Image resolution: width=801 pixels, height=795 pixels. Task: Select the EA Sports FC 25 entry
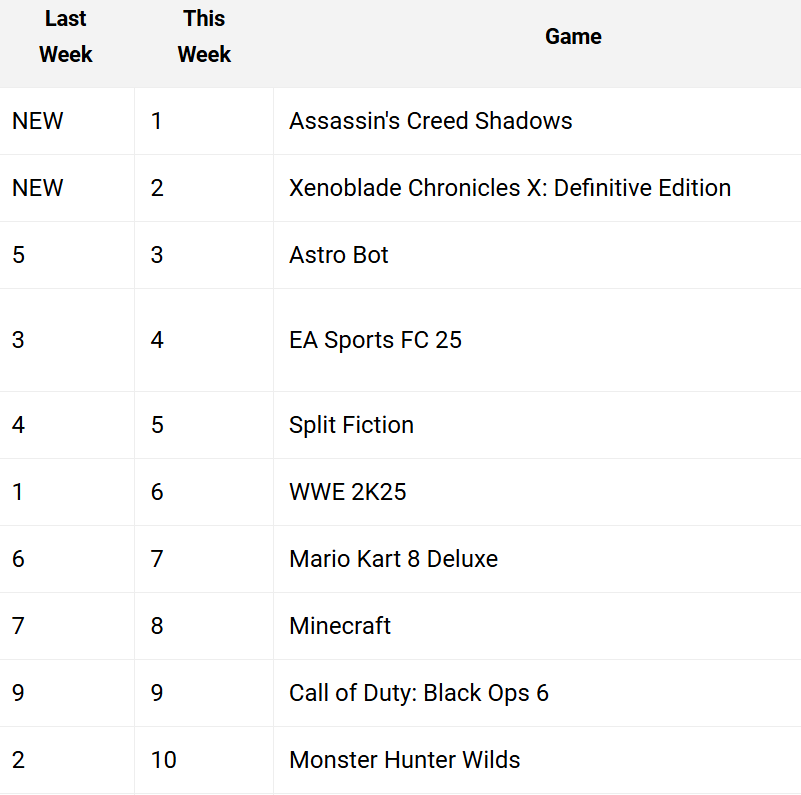click(x=375, y=340)
